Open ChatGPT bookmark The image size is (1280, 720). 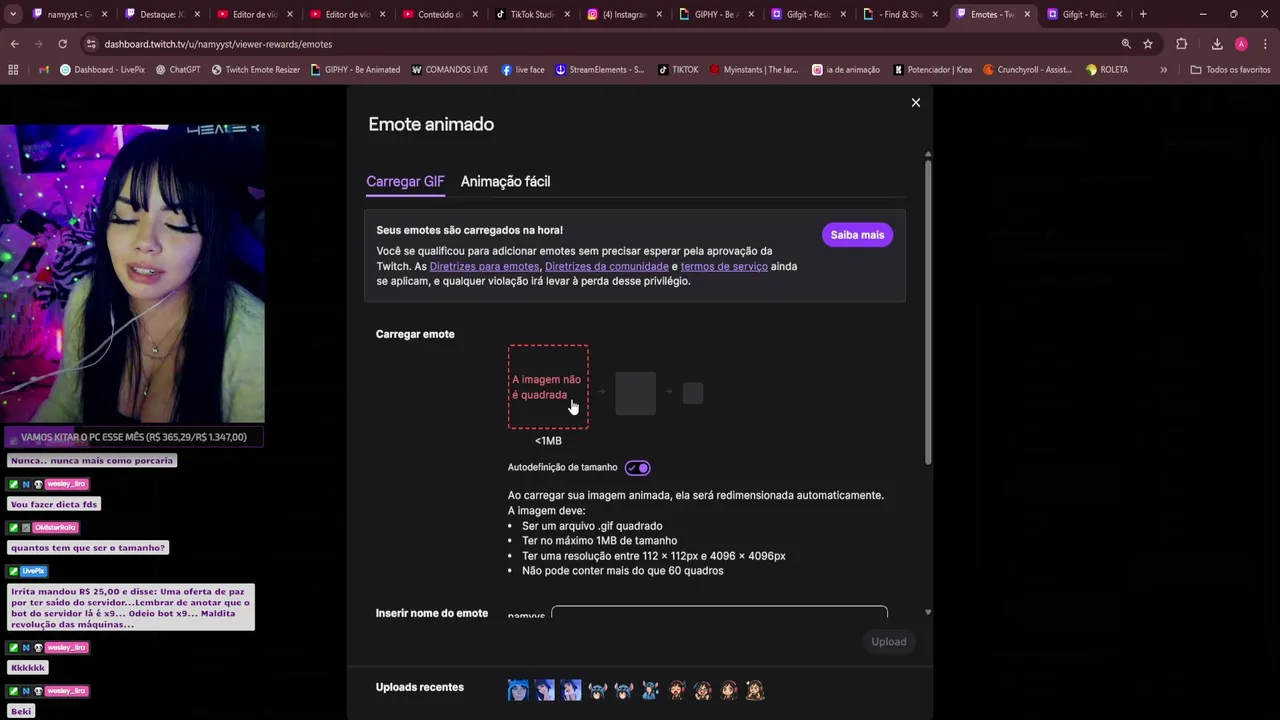tap(178, 70)
